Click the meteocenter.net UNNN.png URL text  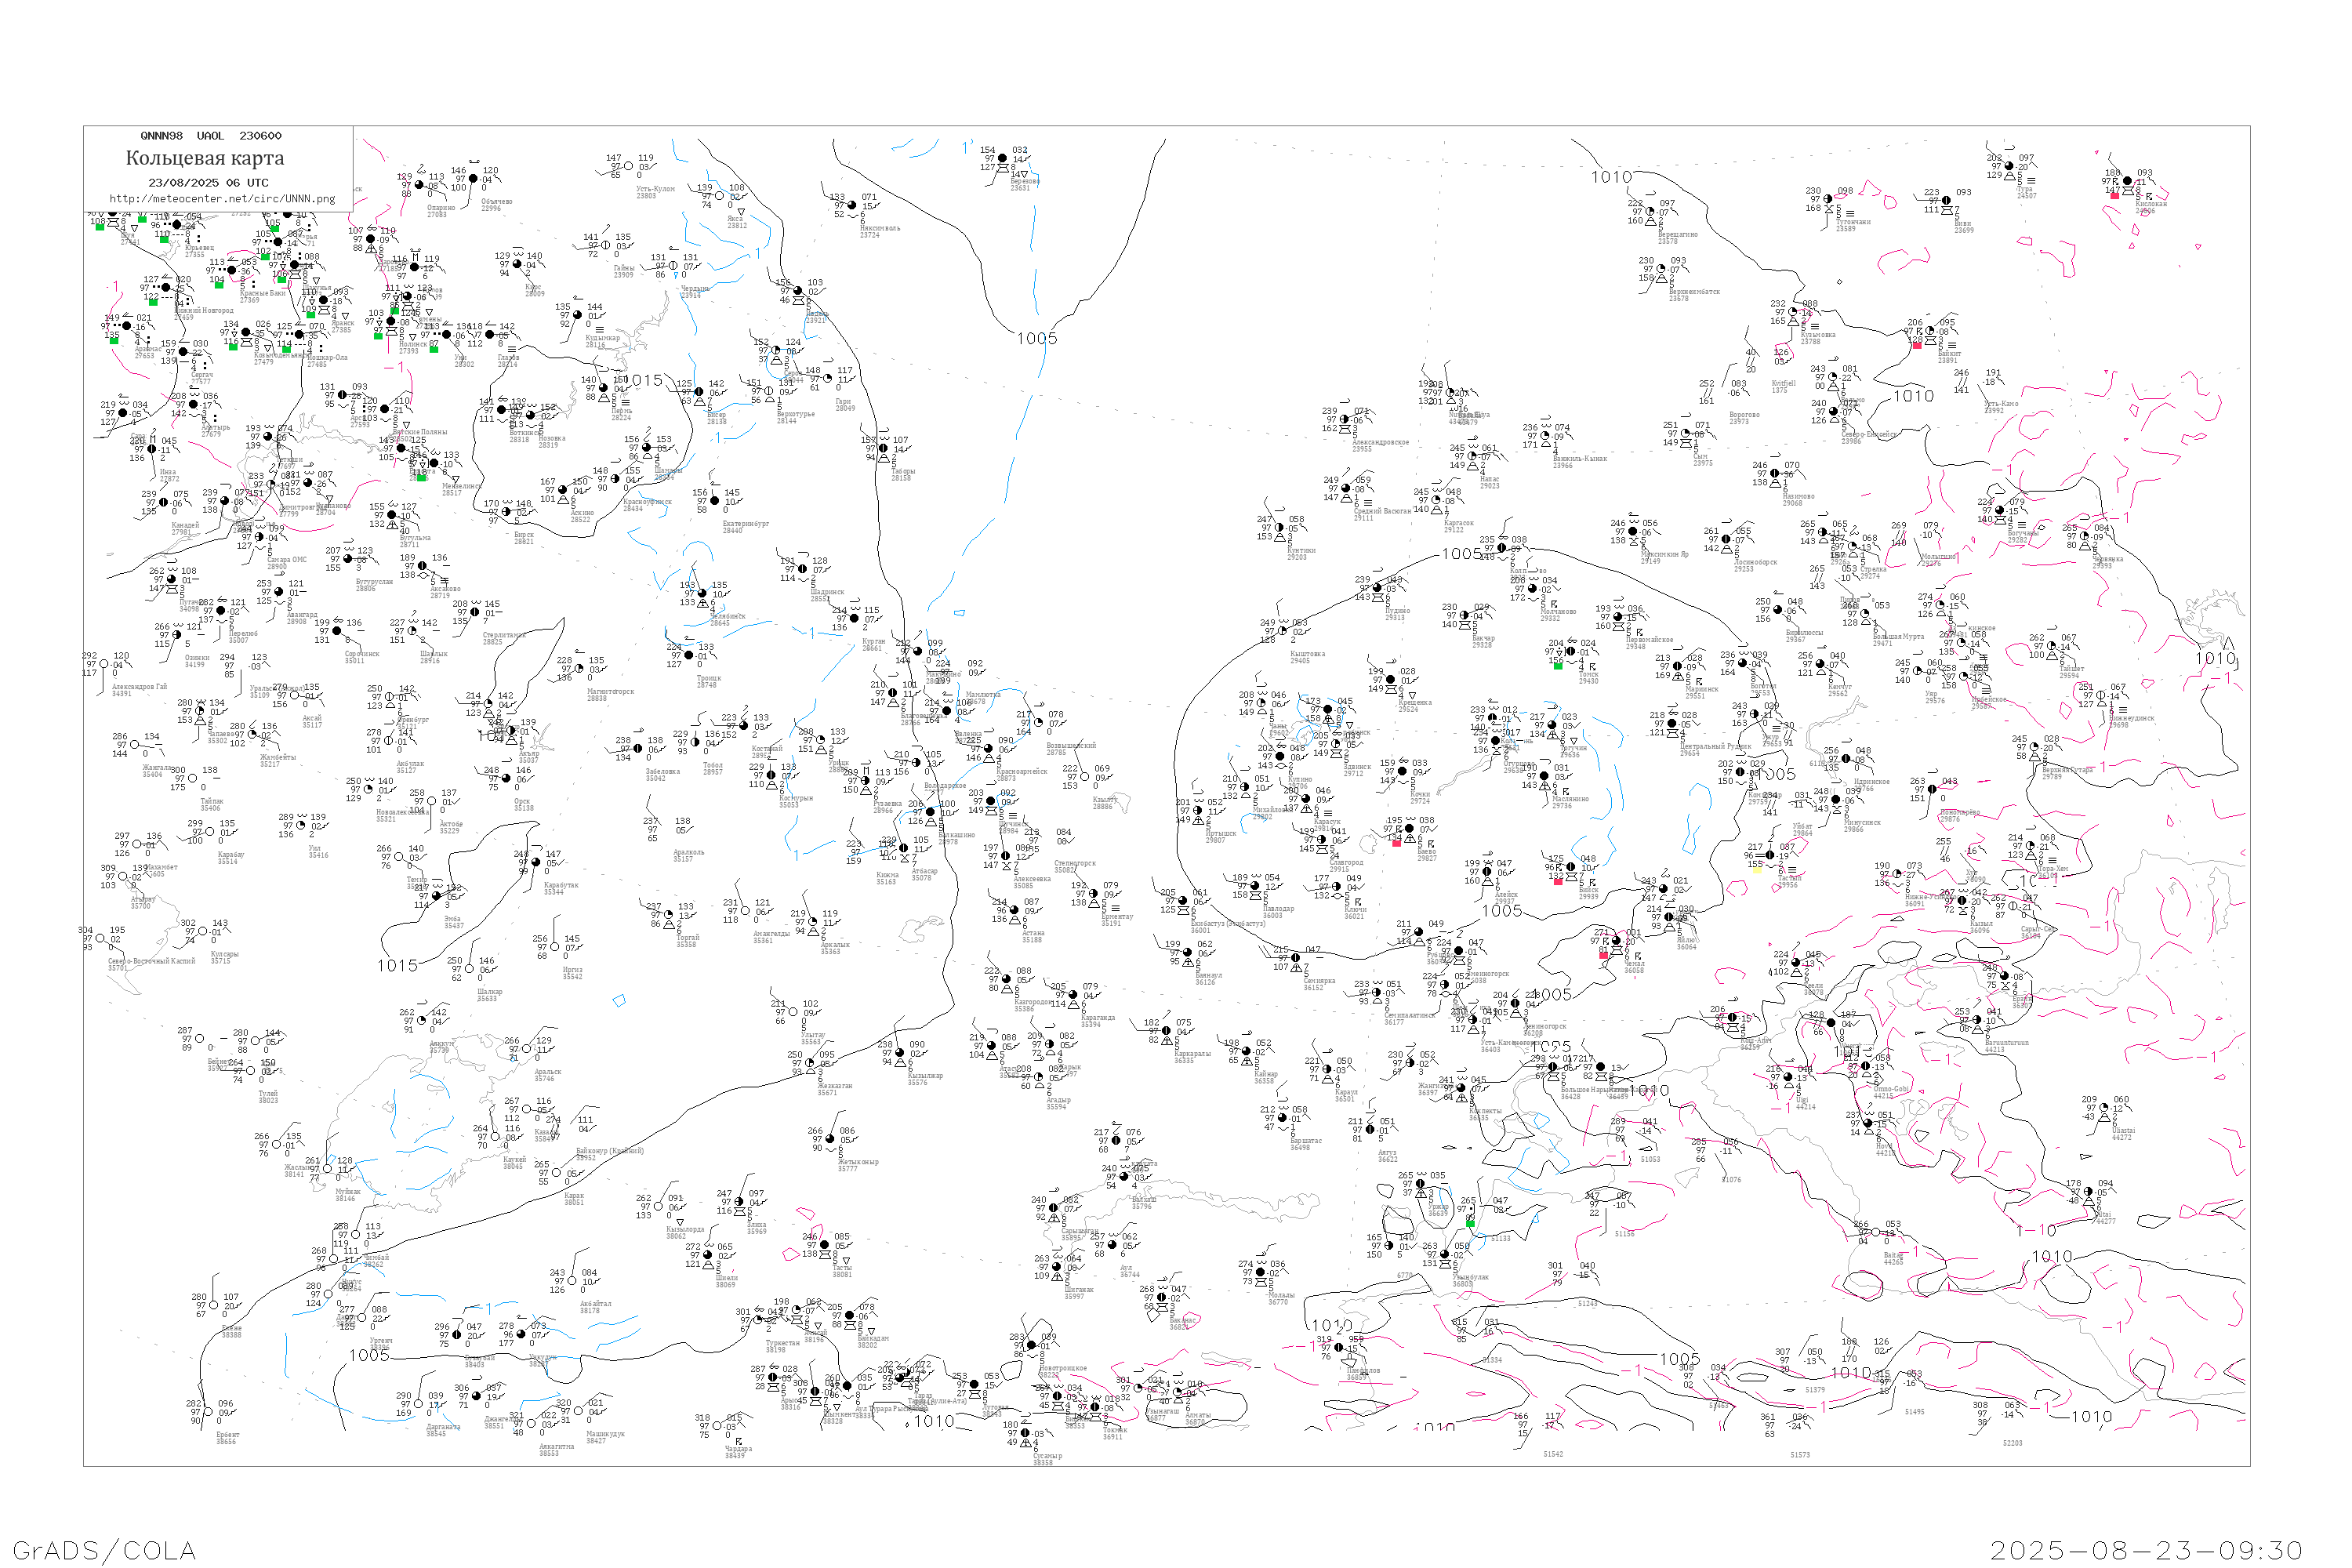(222, 199)
